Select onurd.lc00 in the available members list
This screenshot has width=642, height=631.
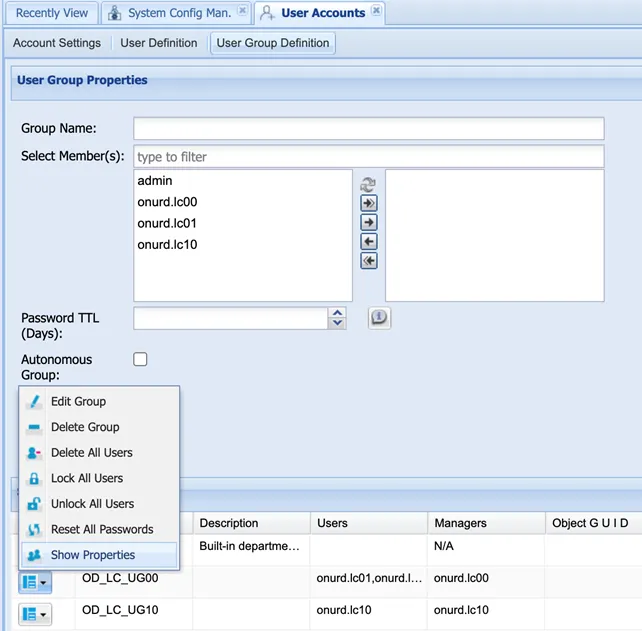[x=242, y=202]
